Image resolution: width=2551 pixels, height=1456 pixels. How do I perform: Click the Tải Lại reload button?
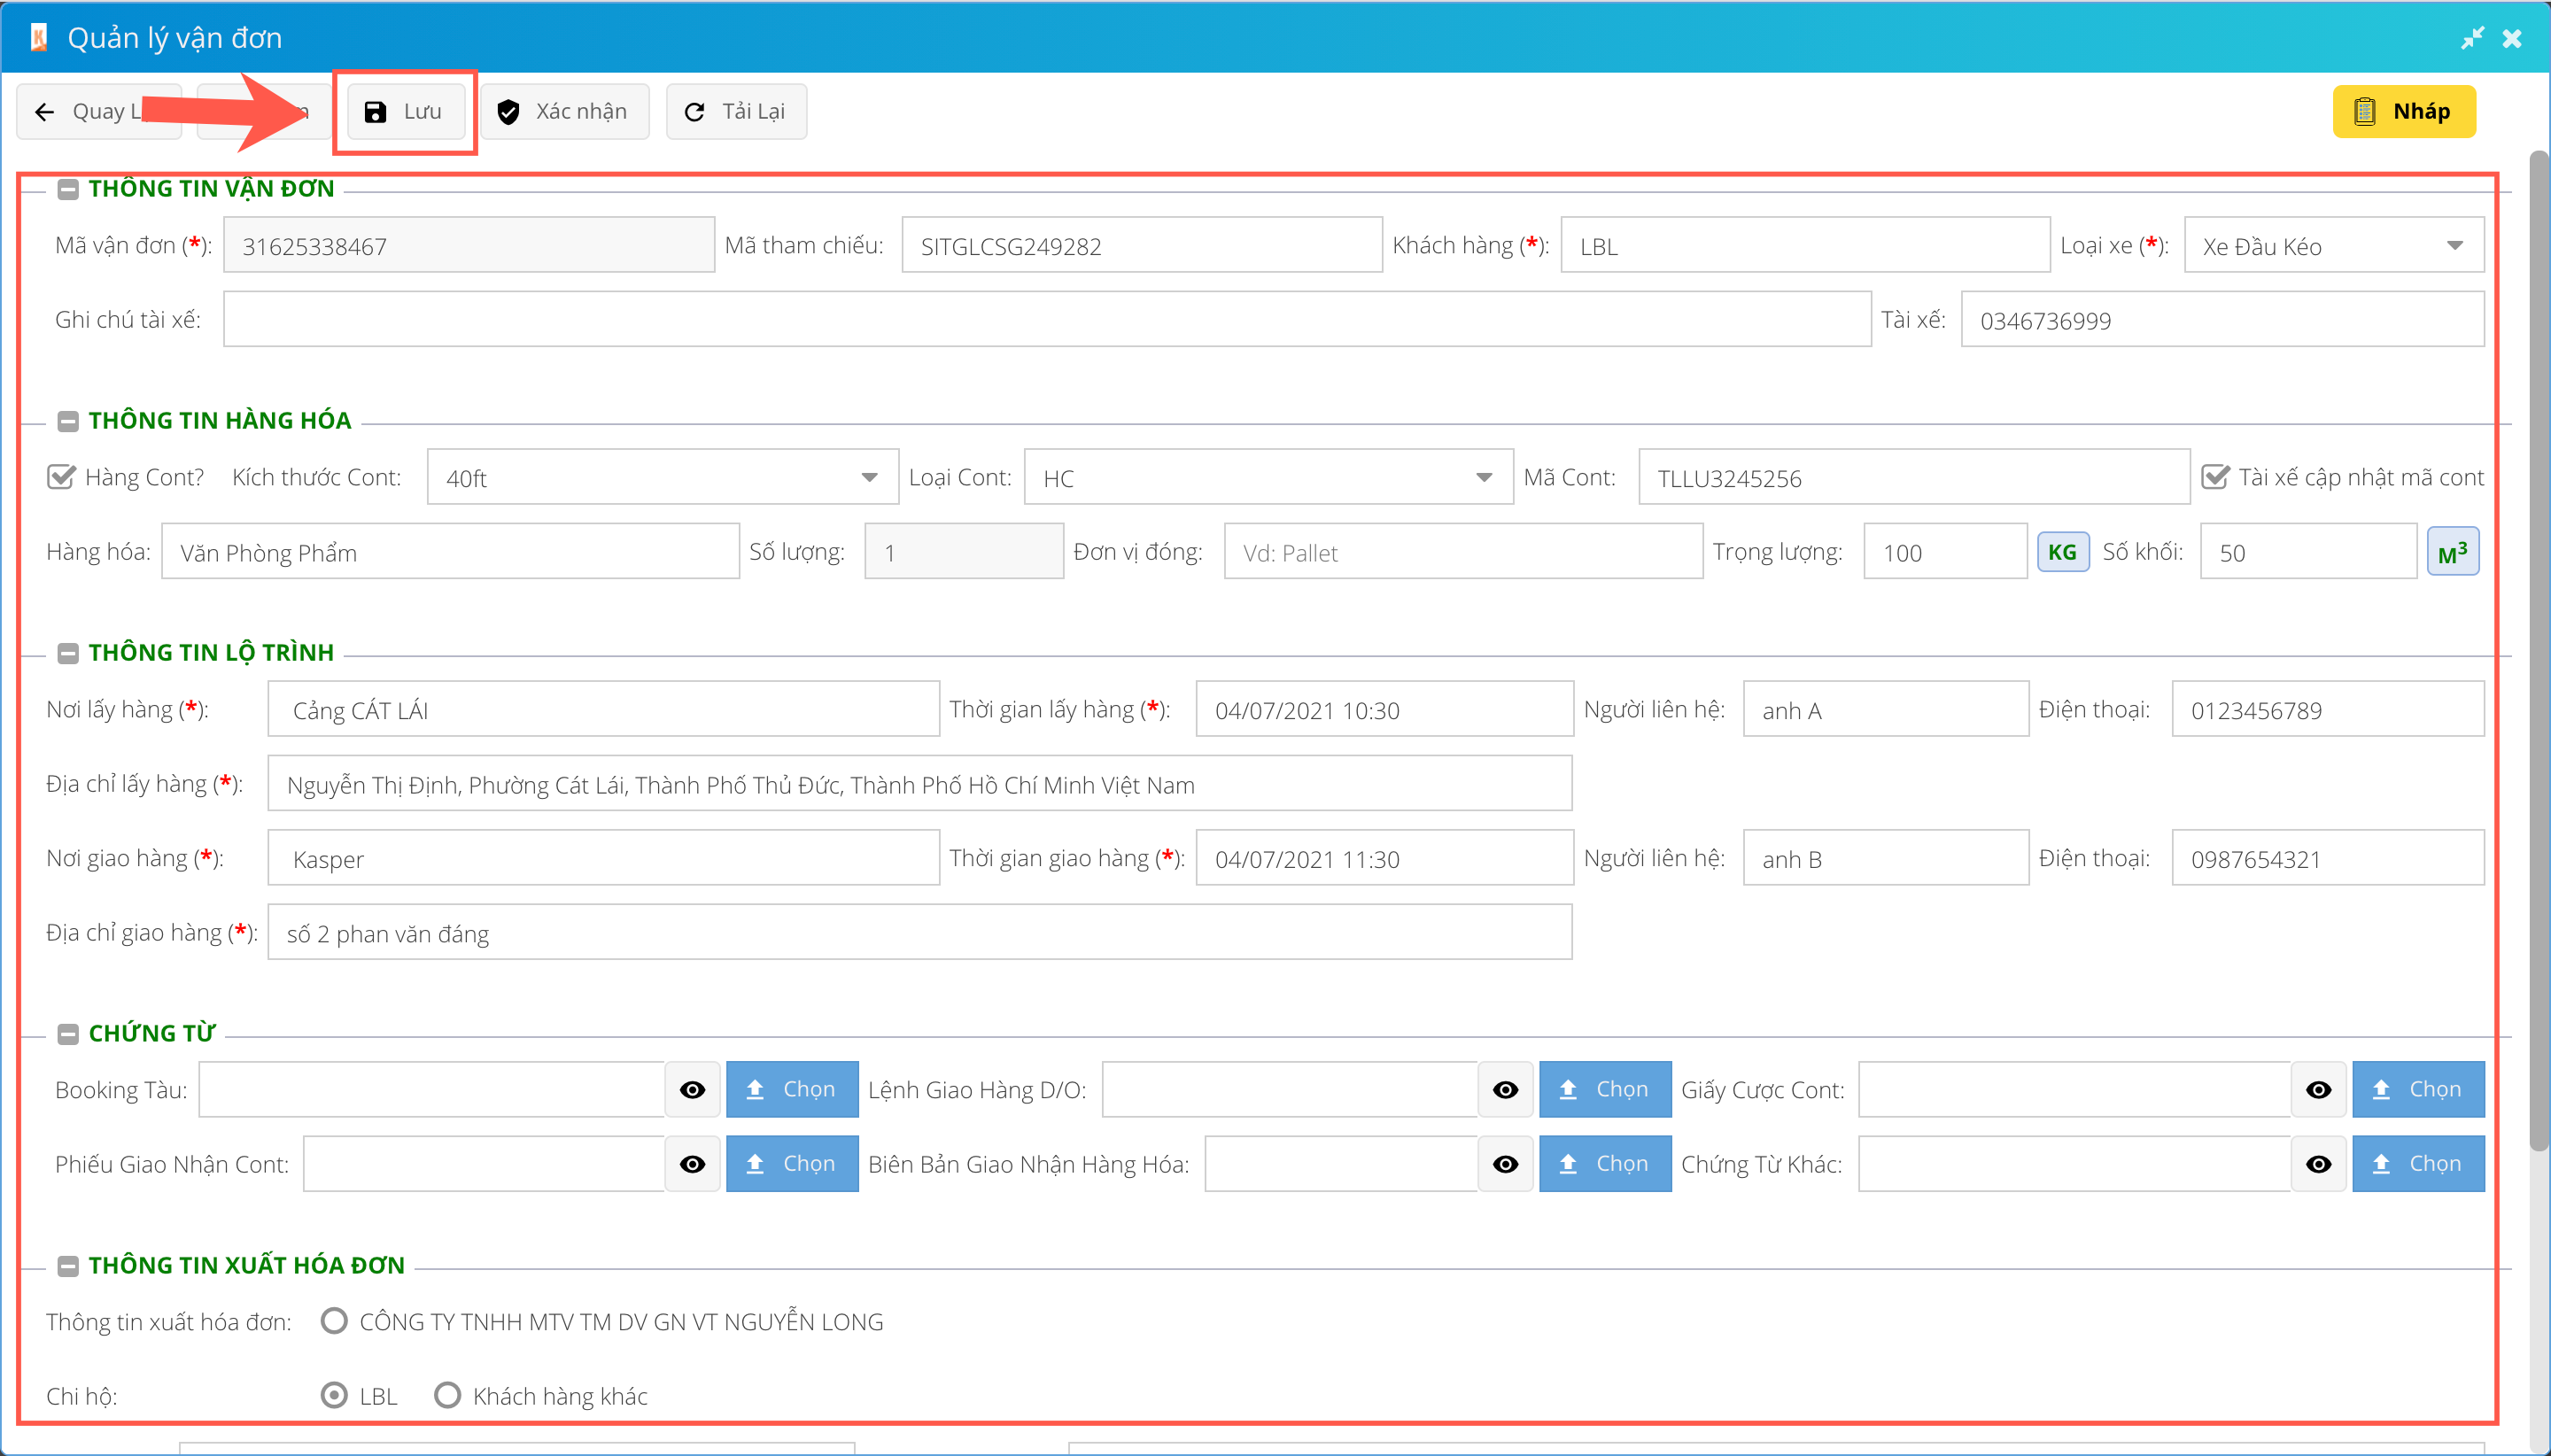[735, 111]
